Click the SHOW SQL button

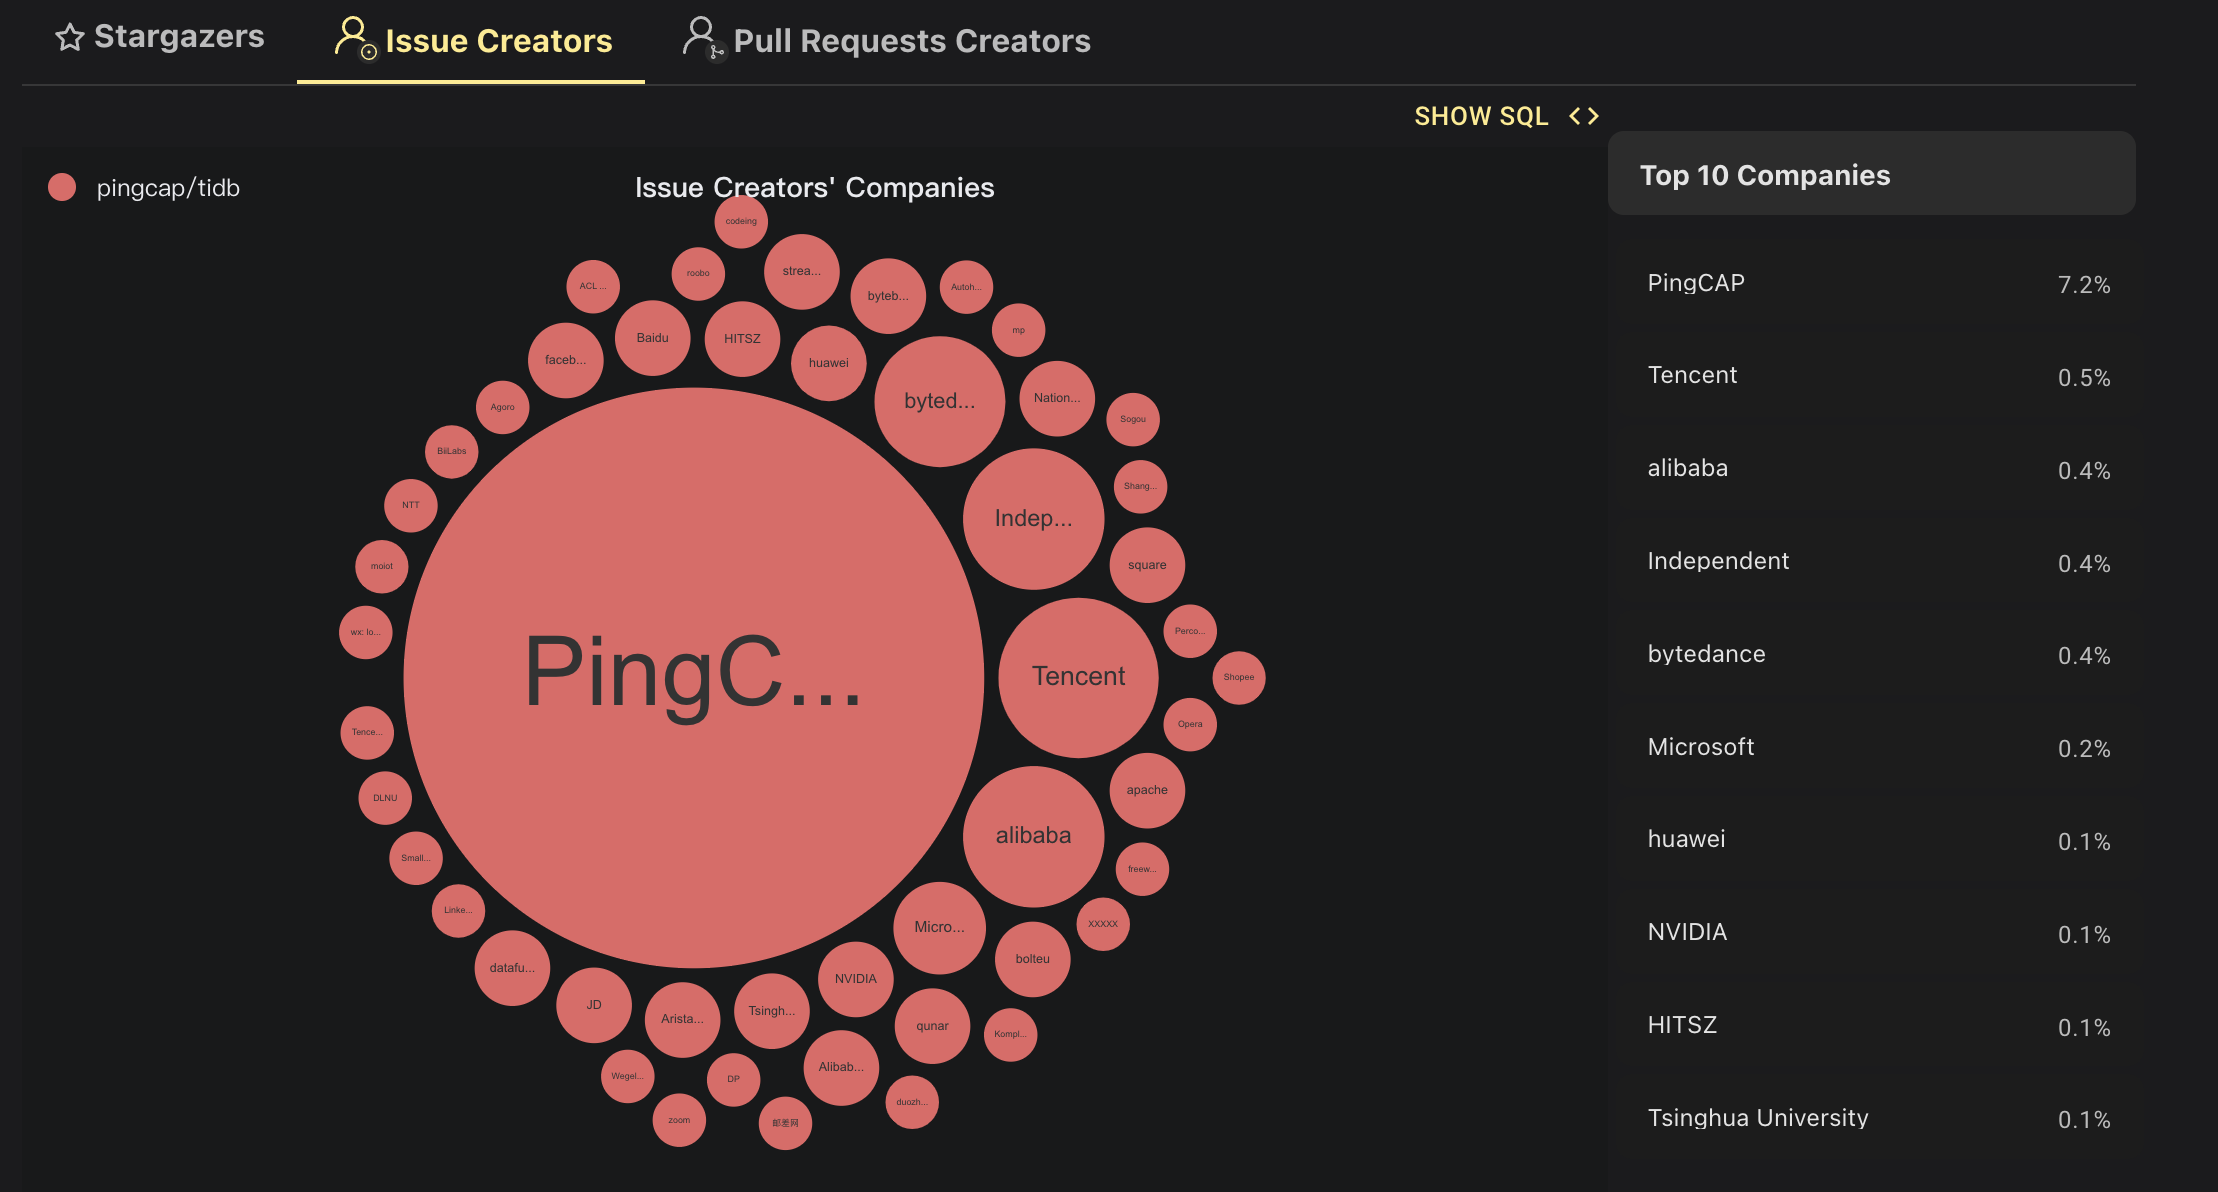[x=1481, y=117]
